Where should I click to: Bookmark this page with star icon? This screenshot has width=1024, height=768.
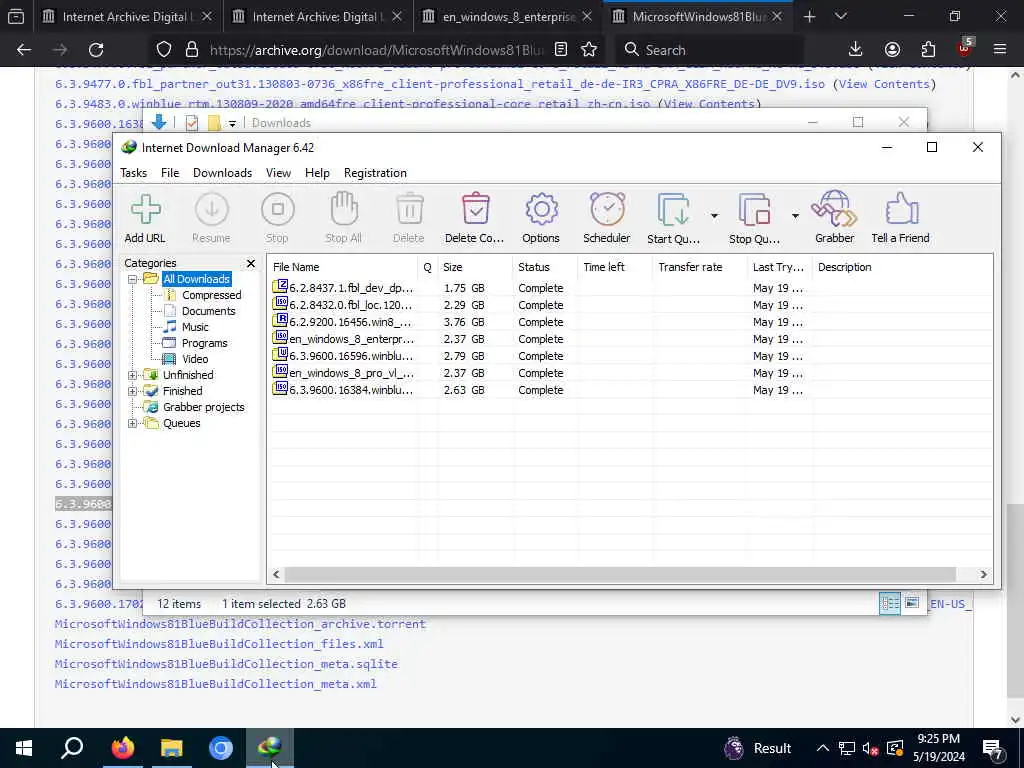589,50
